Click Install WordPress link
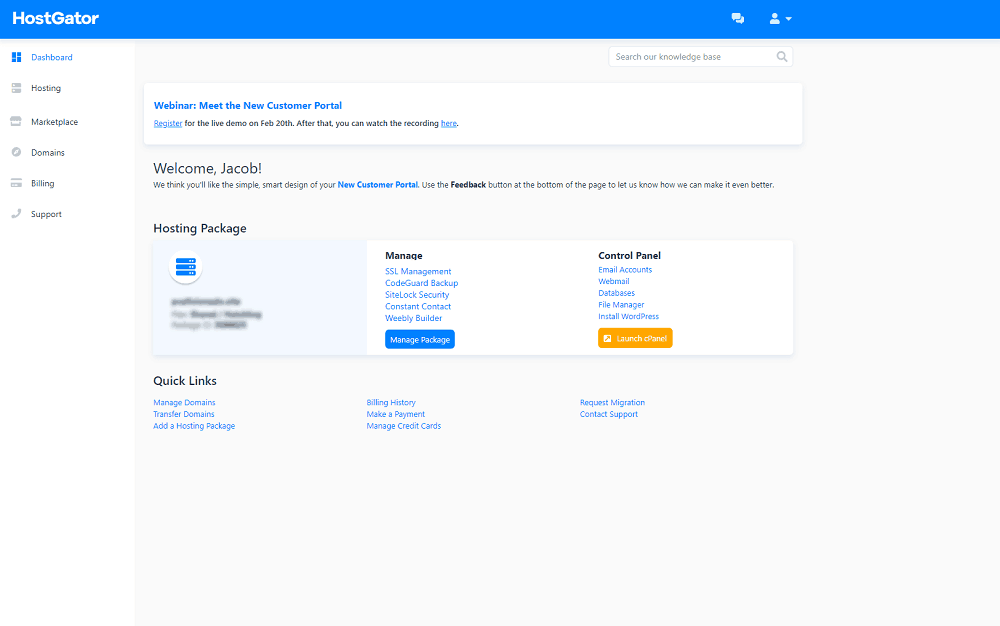 pyautogui.click(x=628, y=316)
